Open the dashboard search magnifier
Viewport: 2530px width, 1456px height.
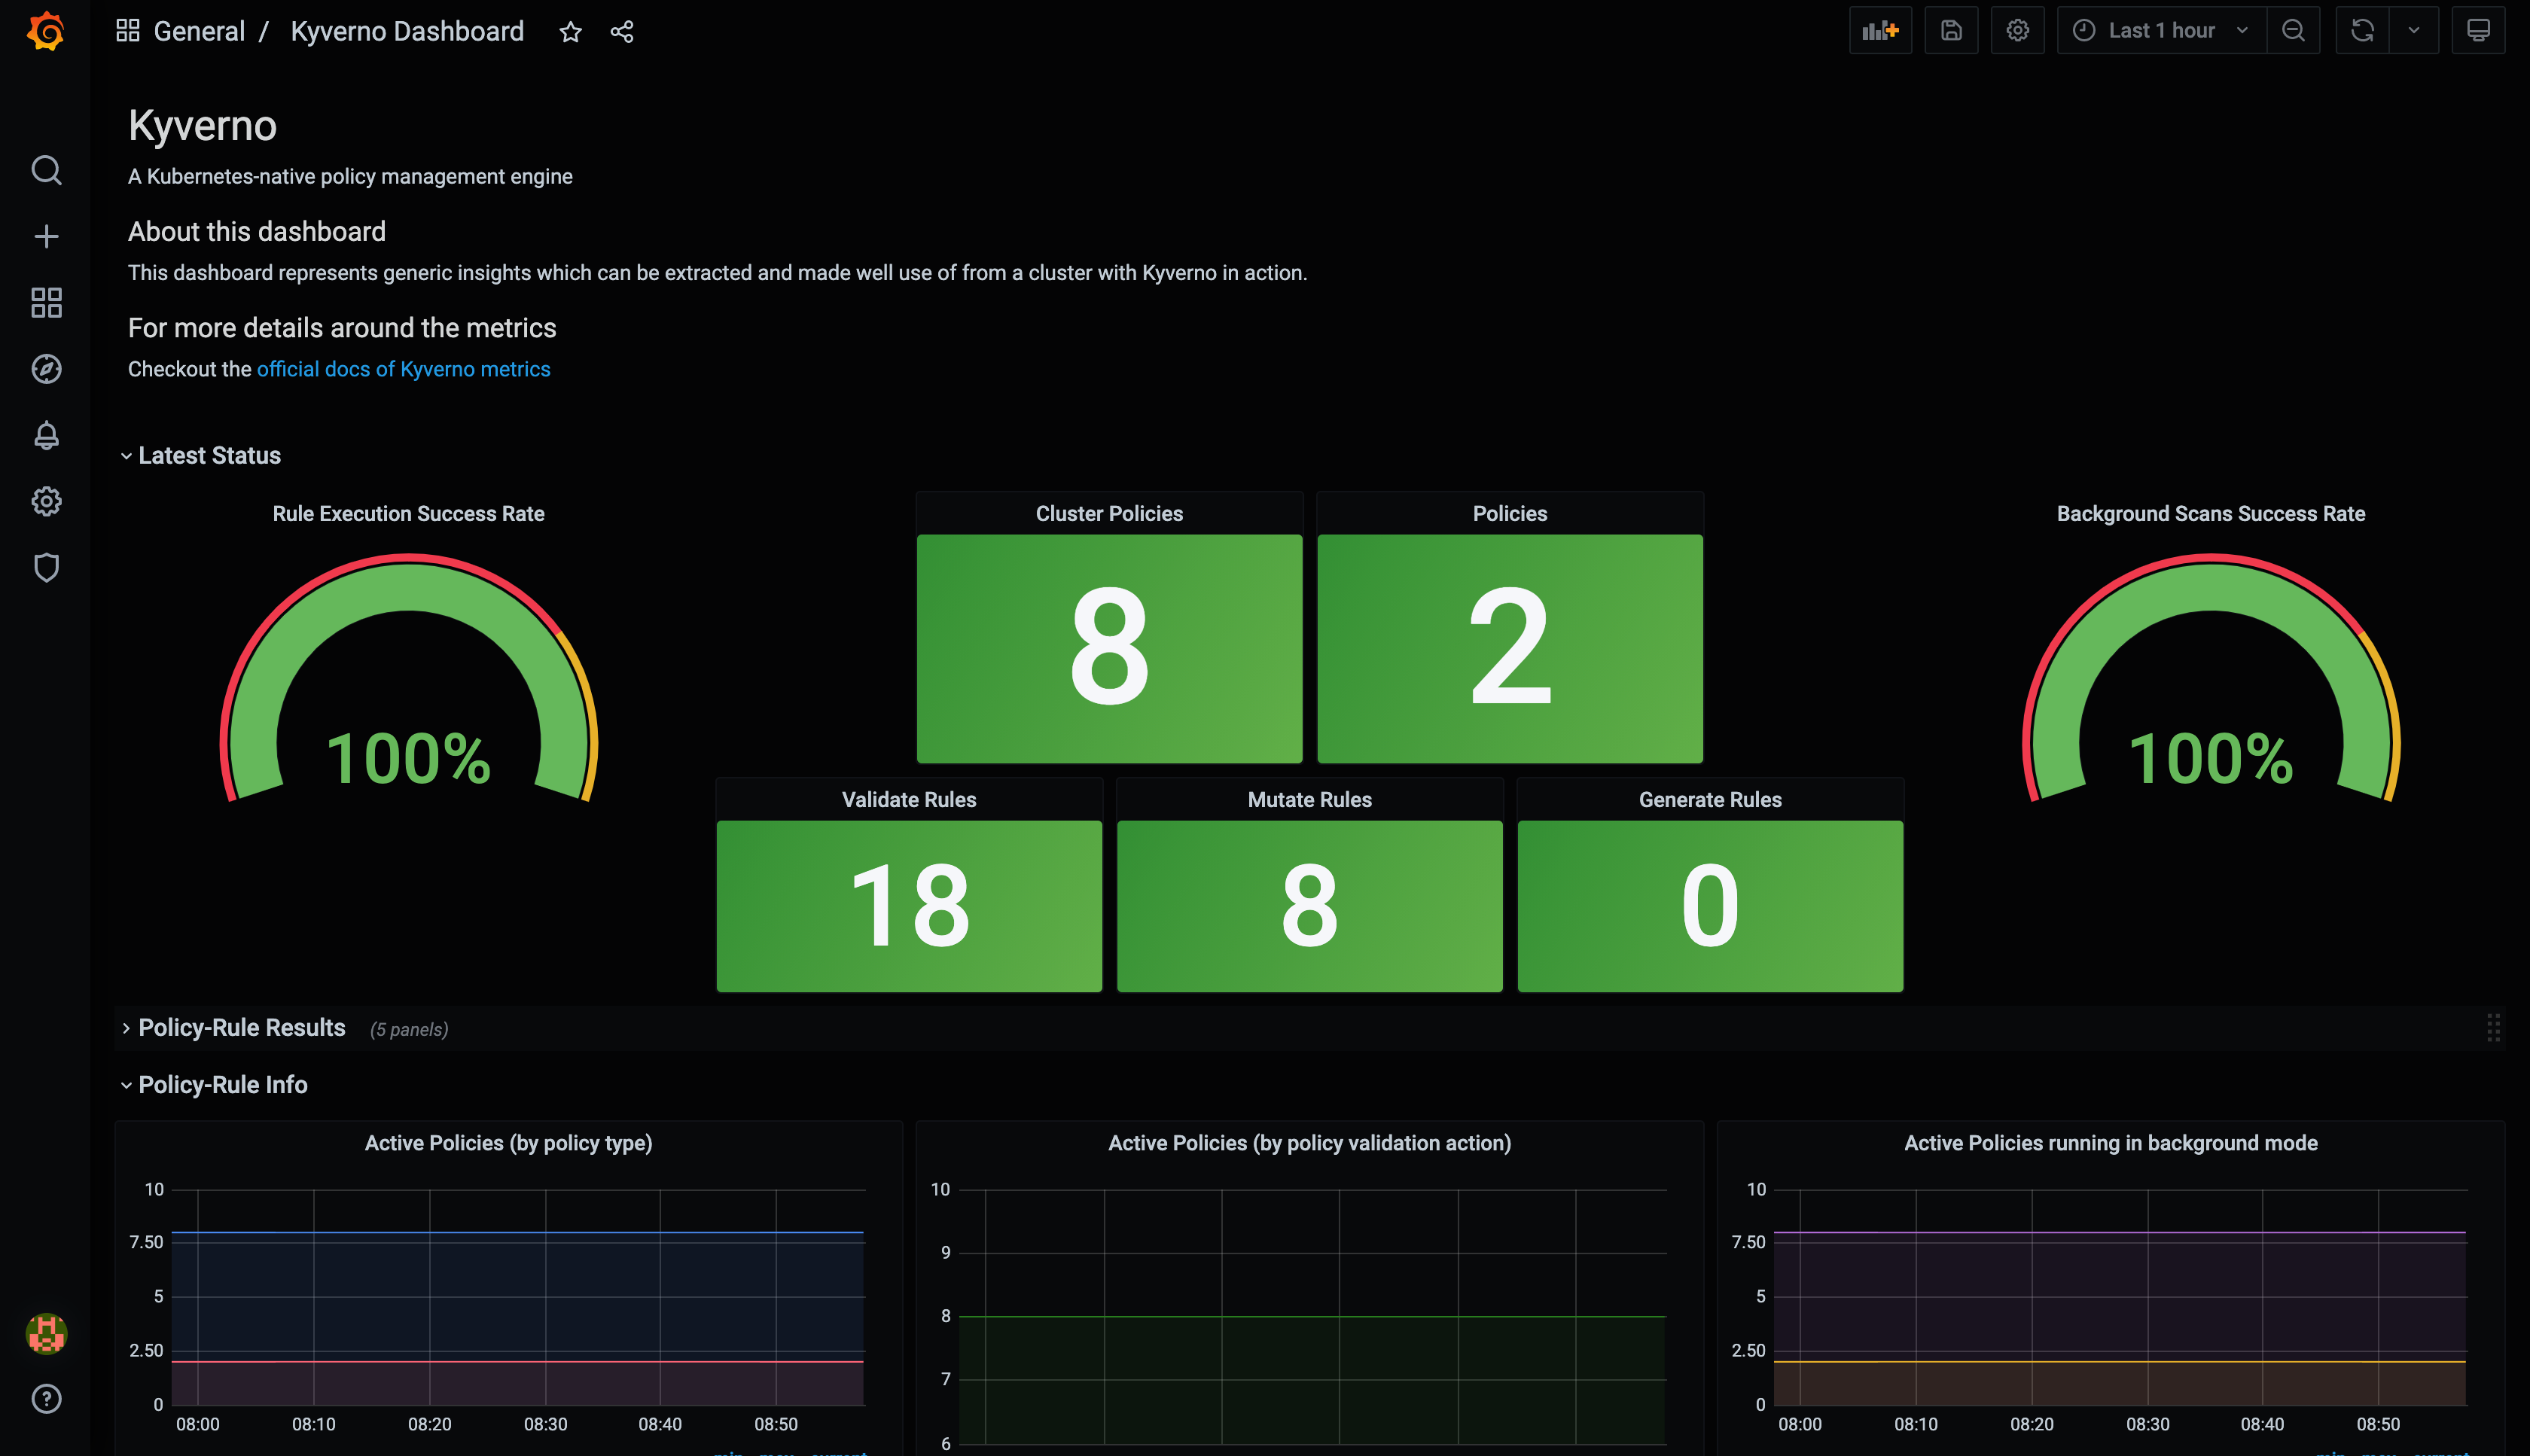point(46,170)
